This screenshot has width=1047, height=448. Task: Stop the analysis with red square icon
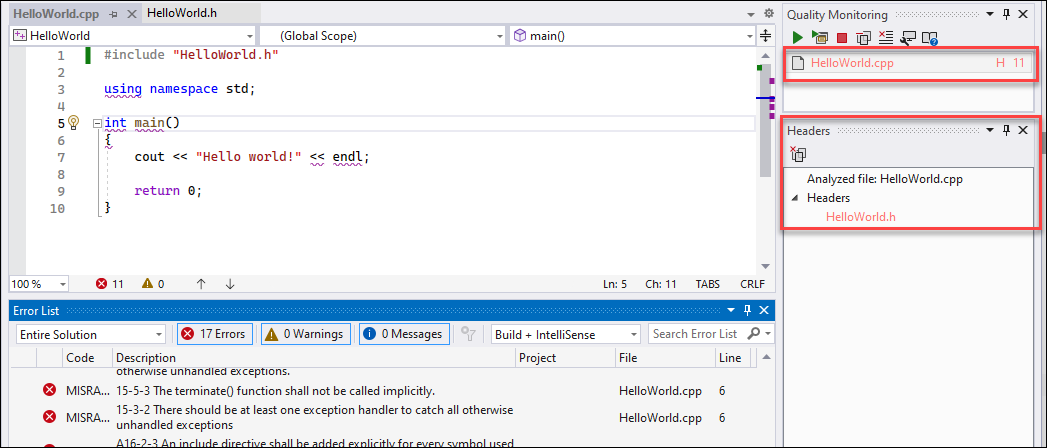842,39
